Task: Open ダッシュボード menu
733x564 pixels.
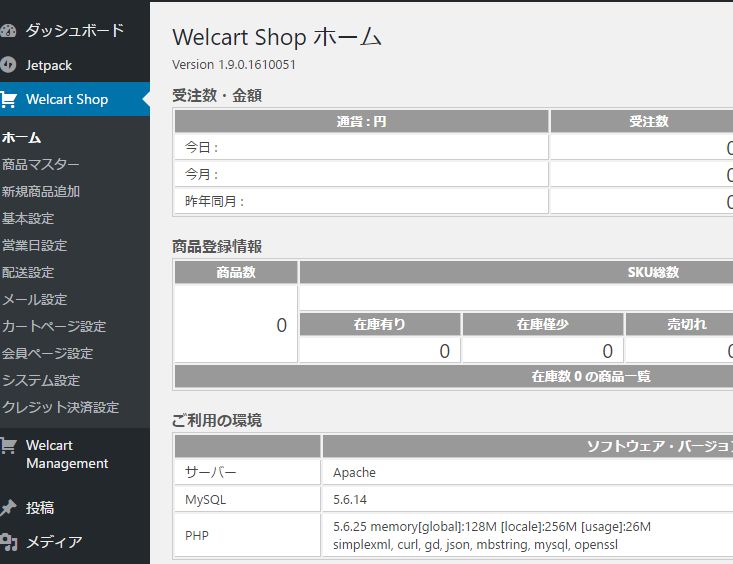Action: click(75, 30)
